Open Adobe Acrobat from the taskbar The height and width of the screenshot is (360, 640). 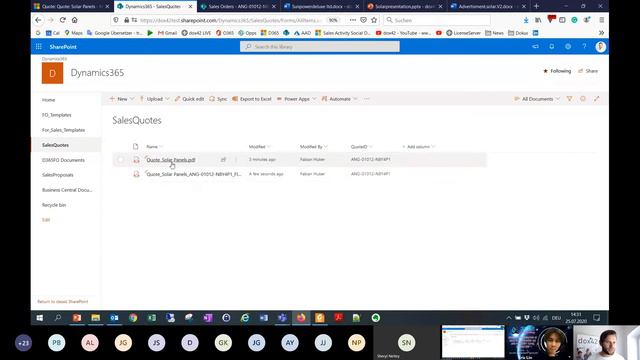click(338, 318)
